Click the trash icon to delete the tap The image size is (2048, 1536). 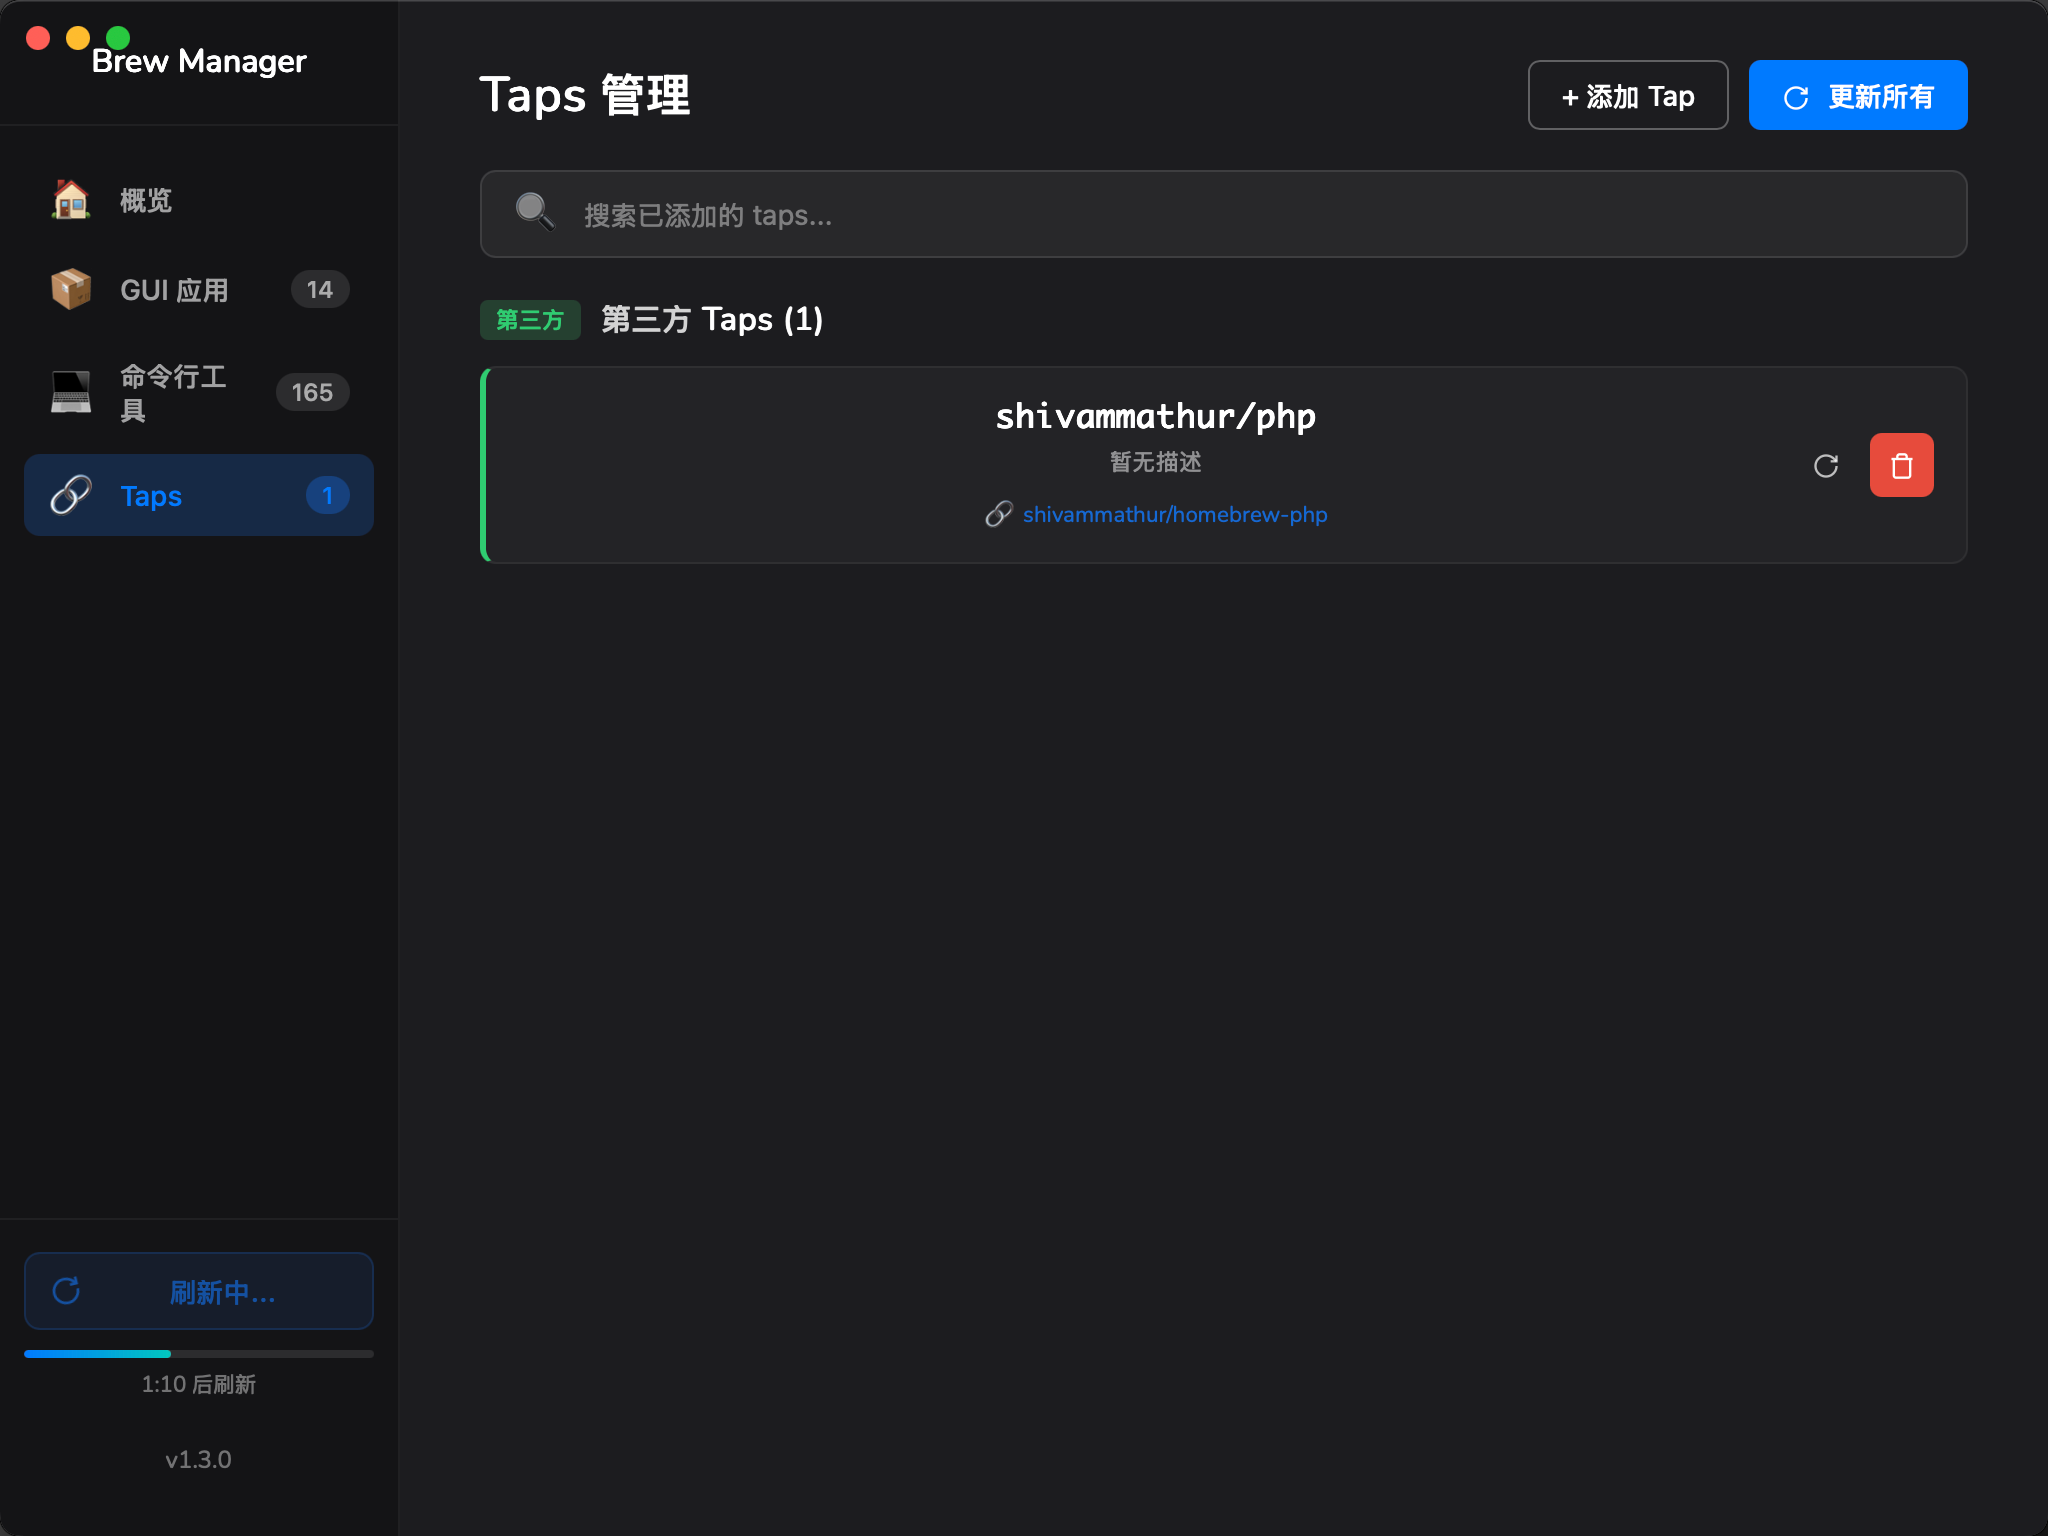1901,465
